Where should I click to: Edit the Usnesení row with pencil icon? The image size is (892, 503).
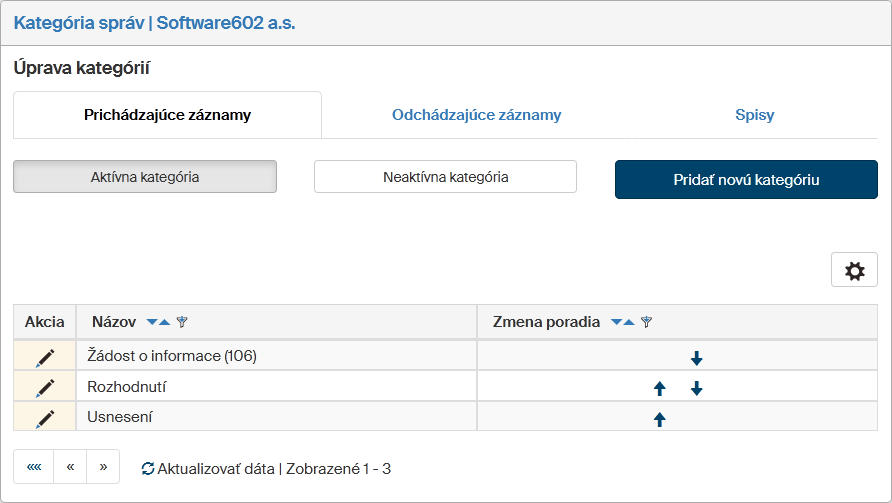[x=45, y=418]
